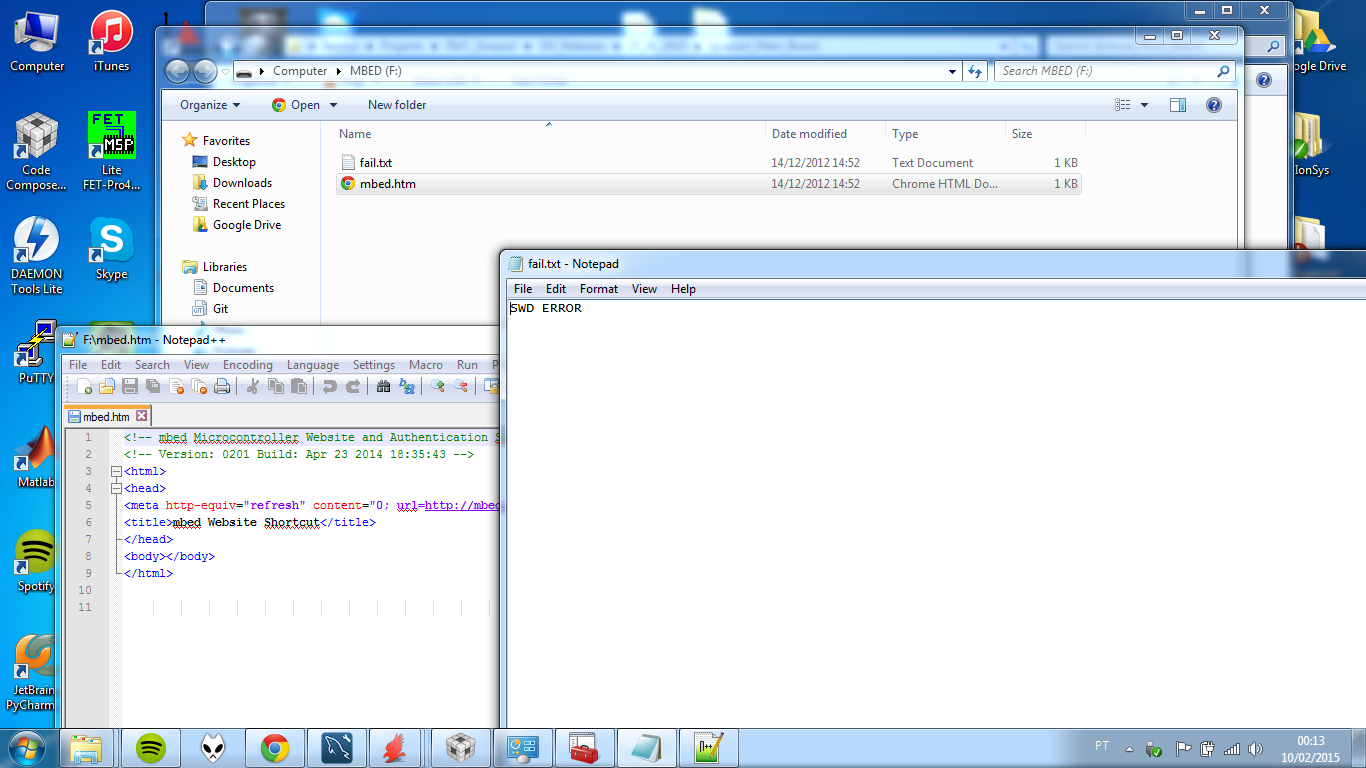
Task: Click the Open file folder icon in Notepad++
Action: click(106, 387)
